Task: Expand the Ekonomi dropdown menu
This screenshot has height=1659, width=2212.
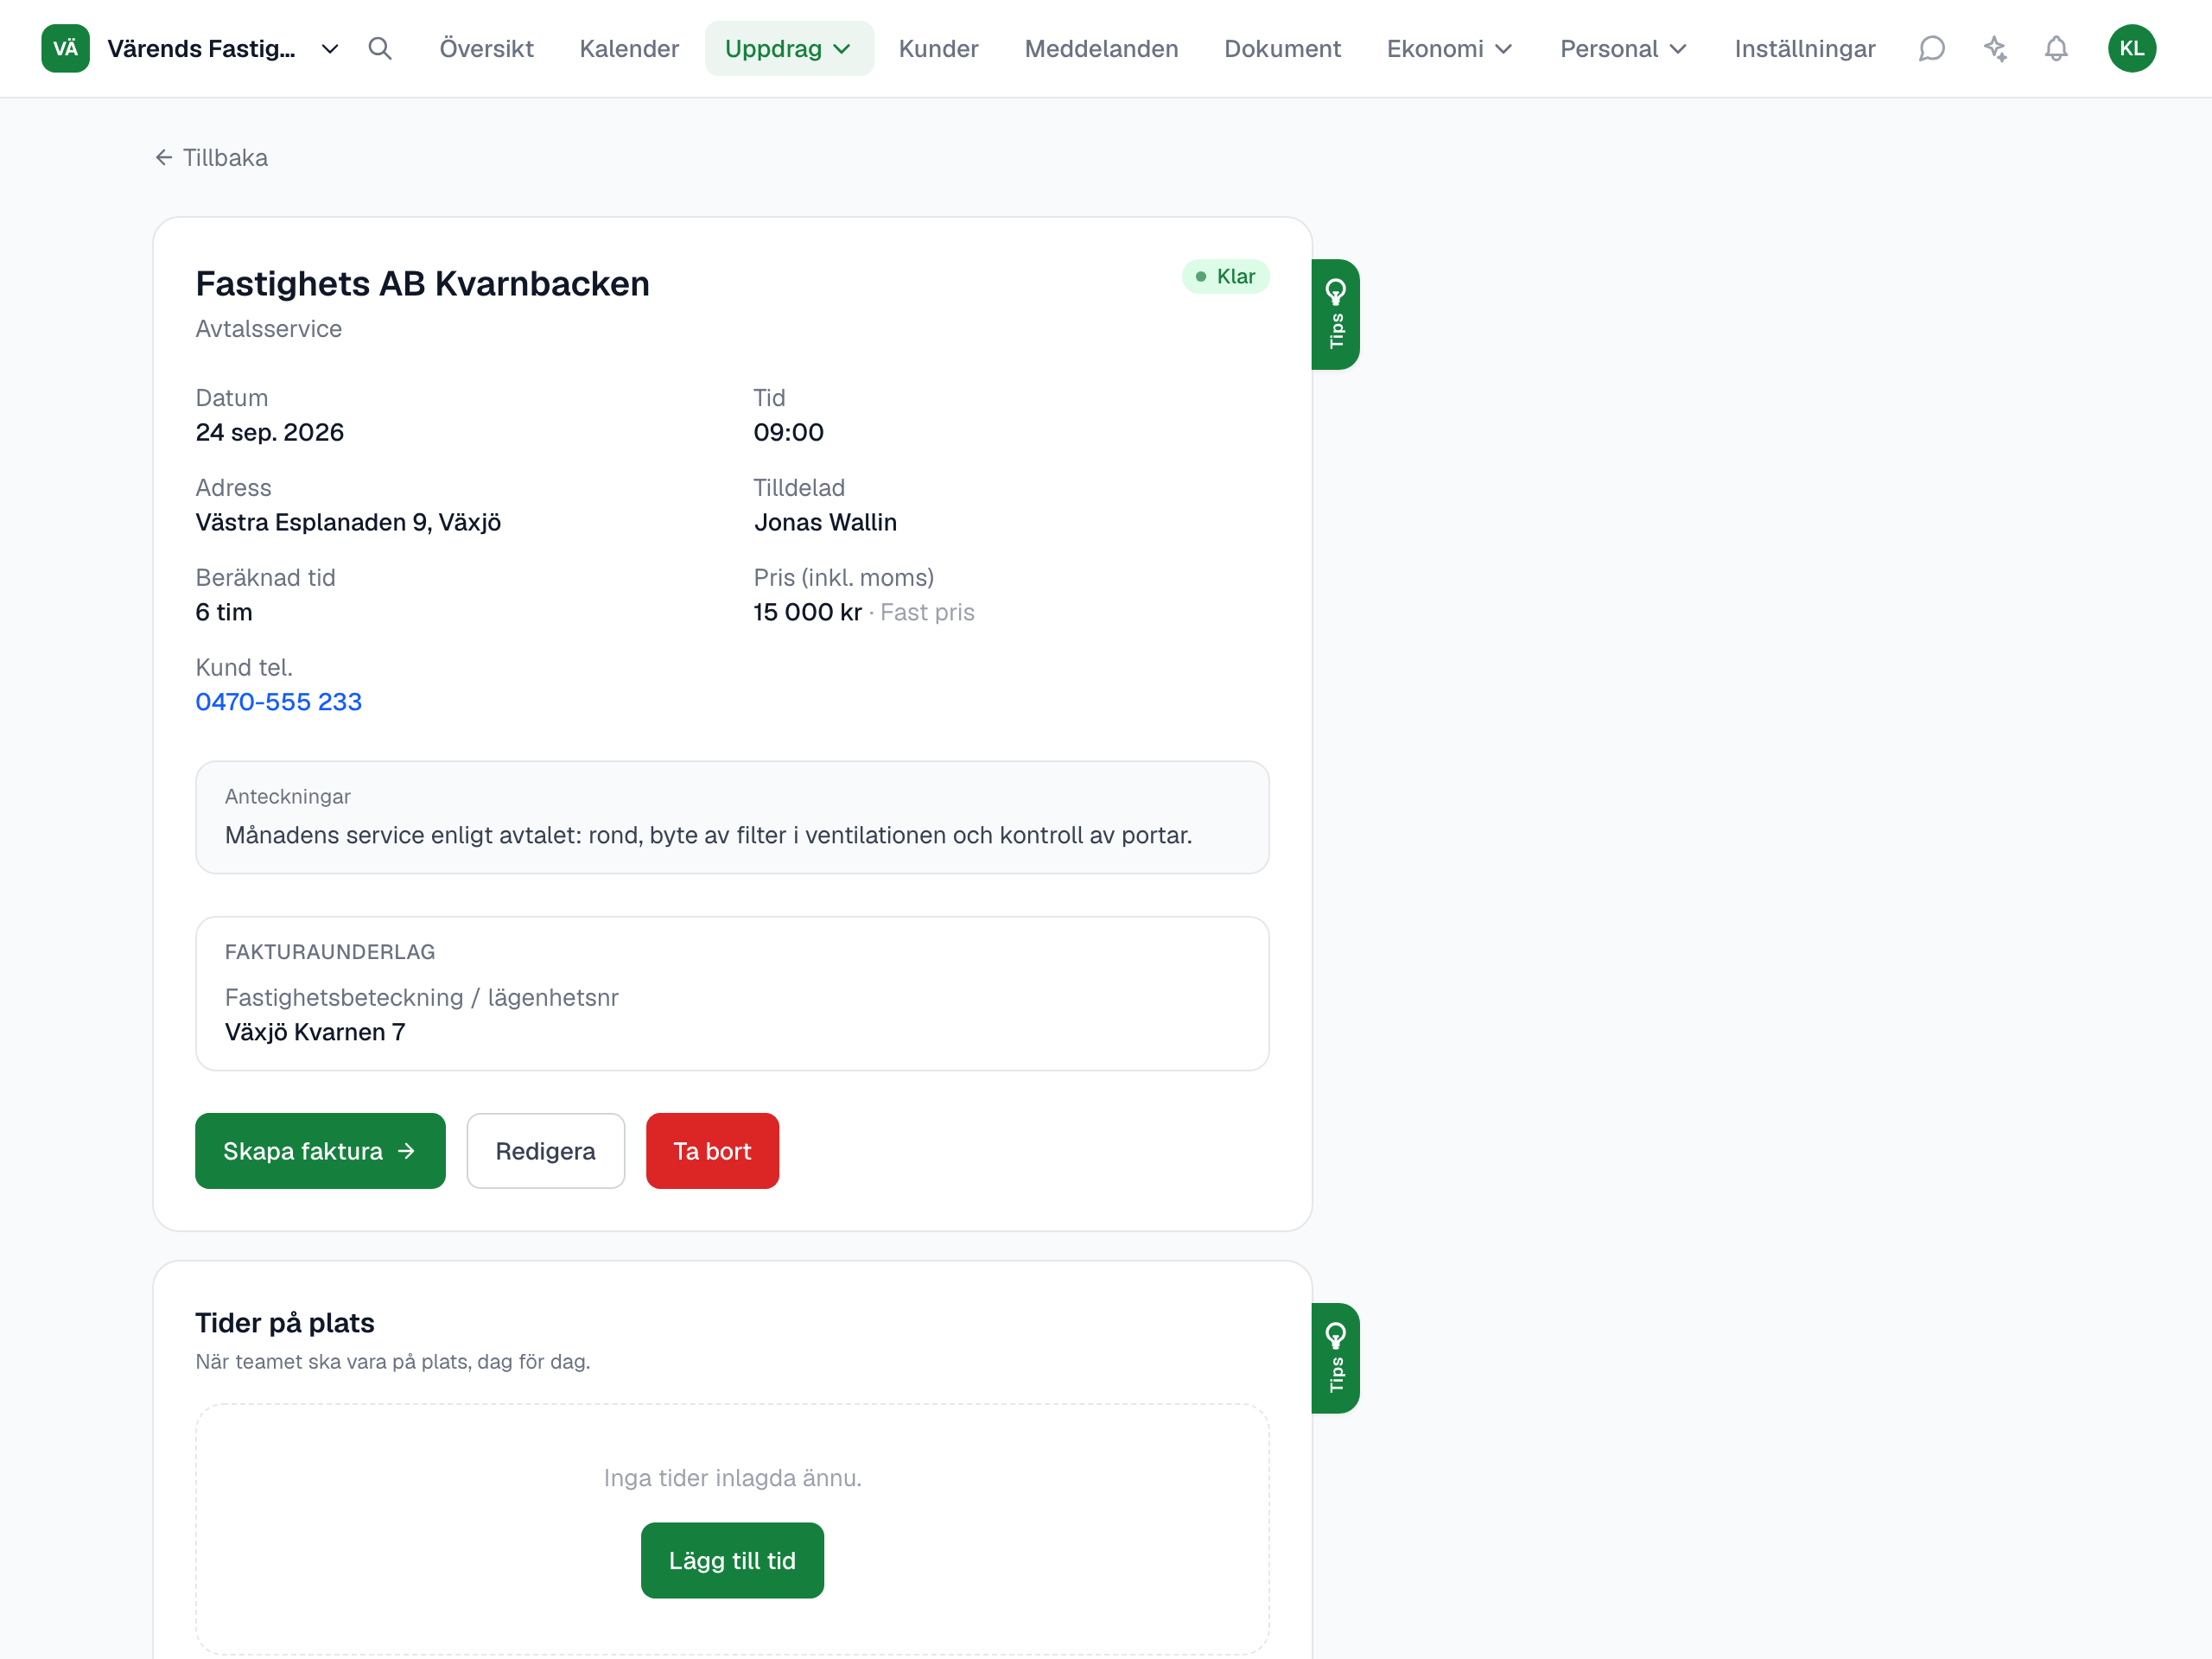Action: pos(1450,48)
